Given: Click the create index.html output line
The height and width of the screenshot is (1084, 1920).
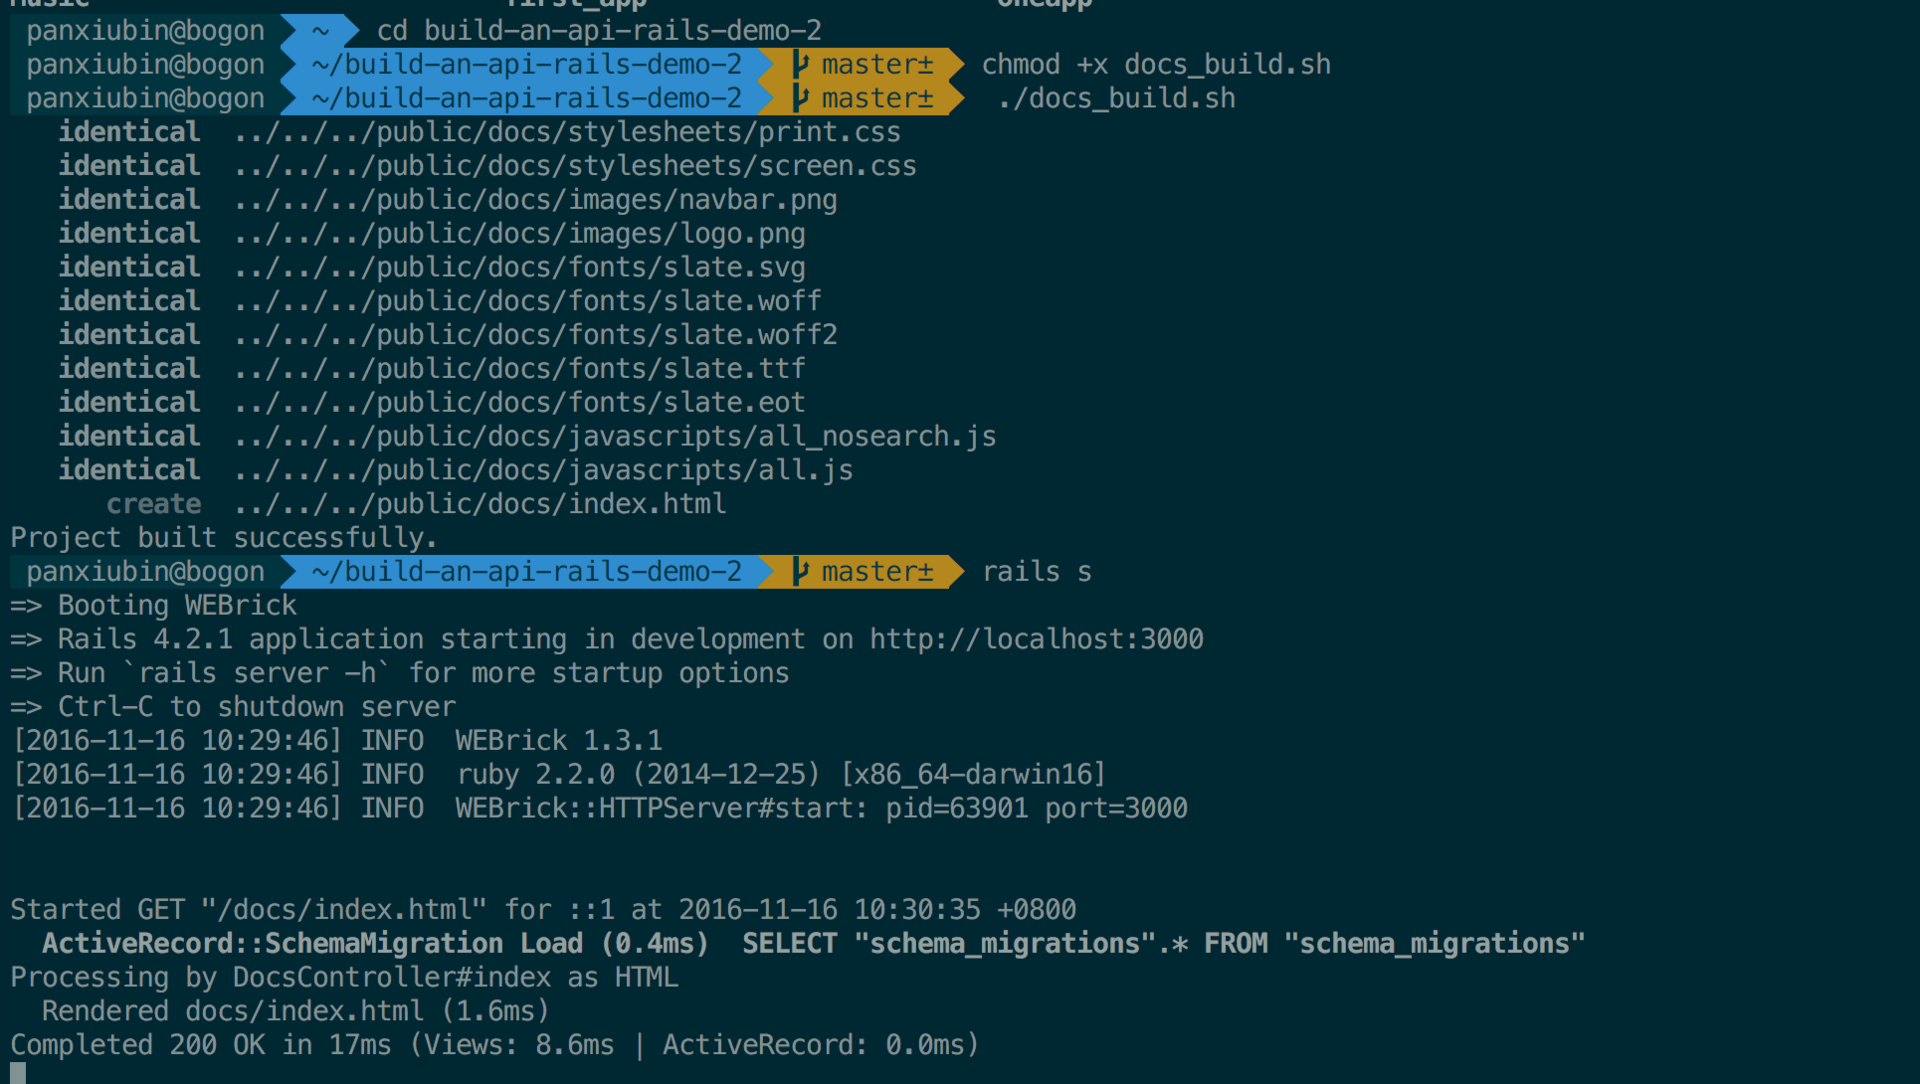Looking at the screenshot, I should click(416, 504).
